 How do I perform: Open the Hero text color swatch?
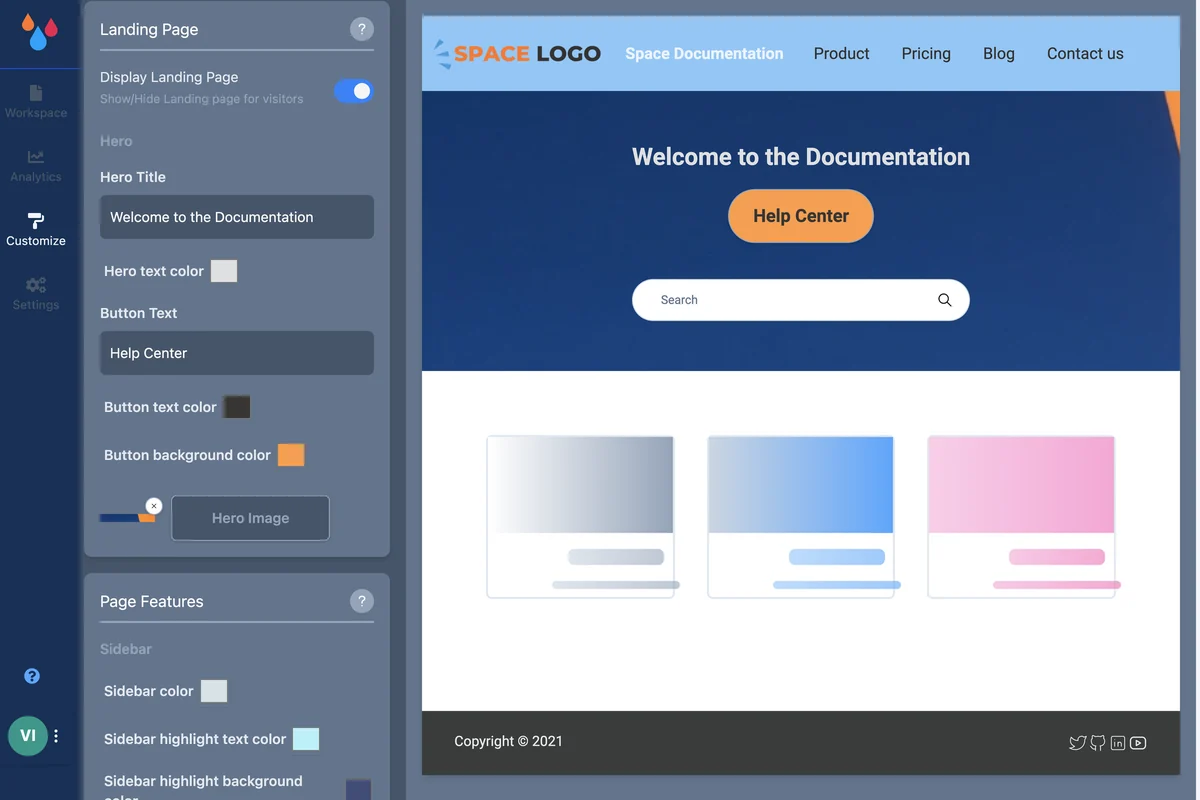click(224, 271)
